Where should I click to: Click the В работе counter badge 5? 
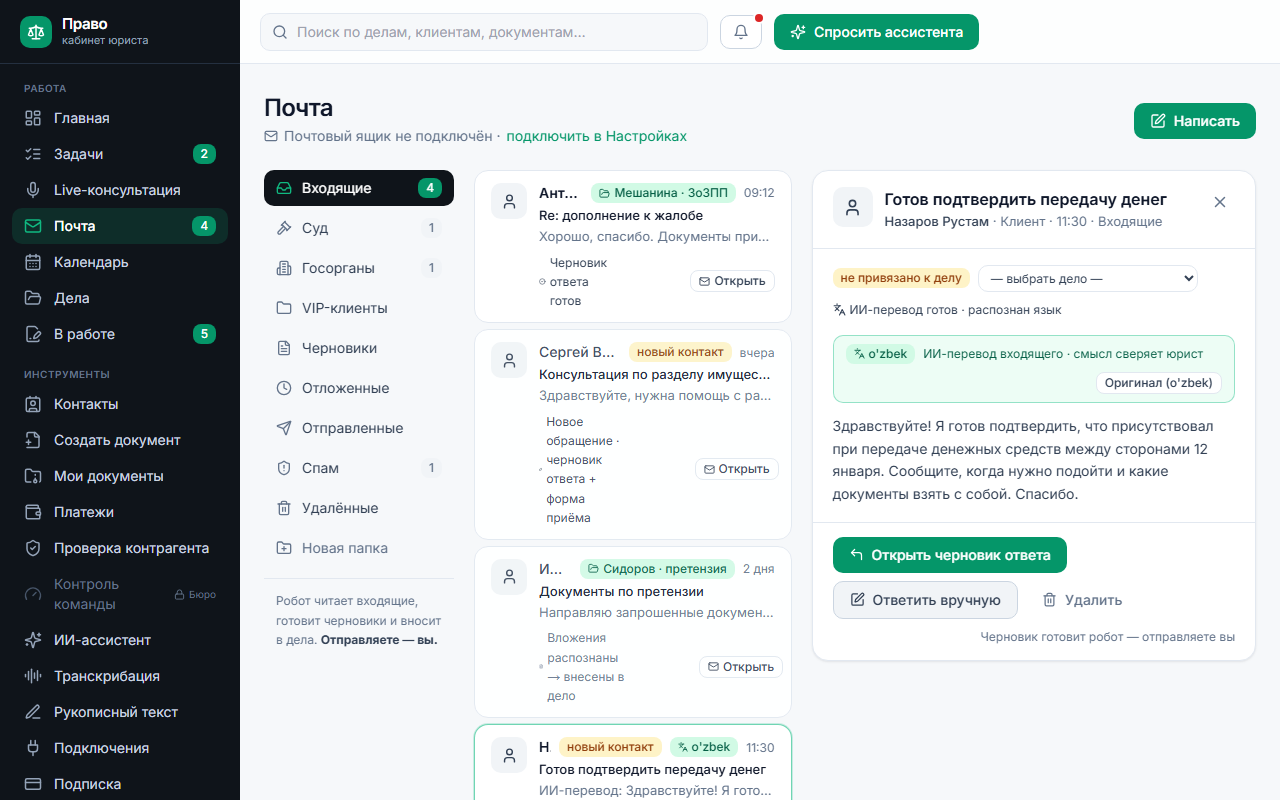(x=204, y=334)
